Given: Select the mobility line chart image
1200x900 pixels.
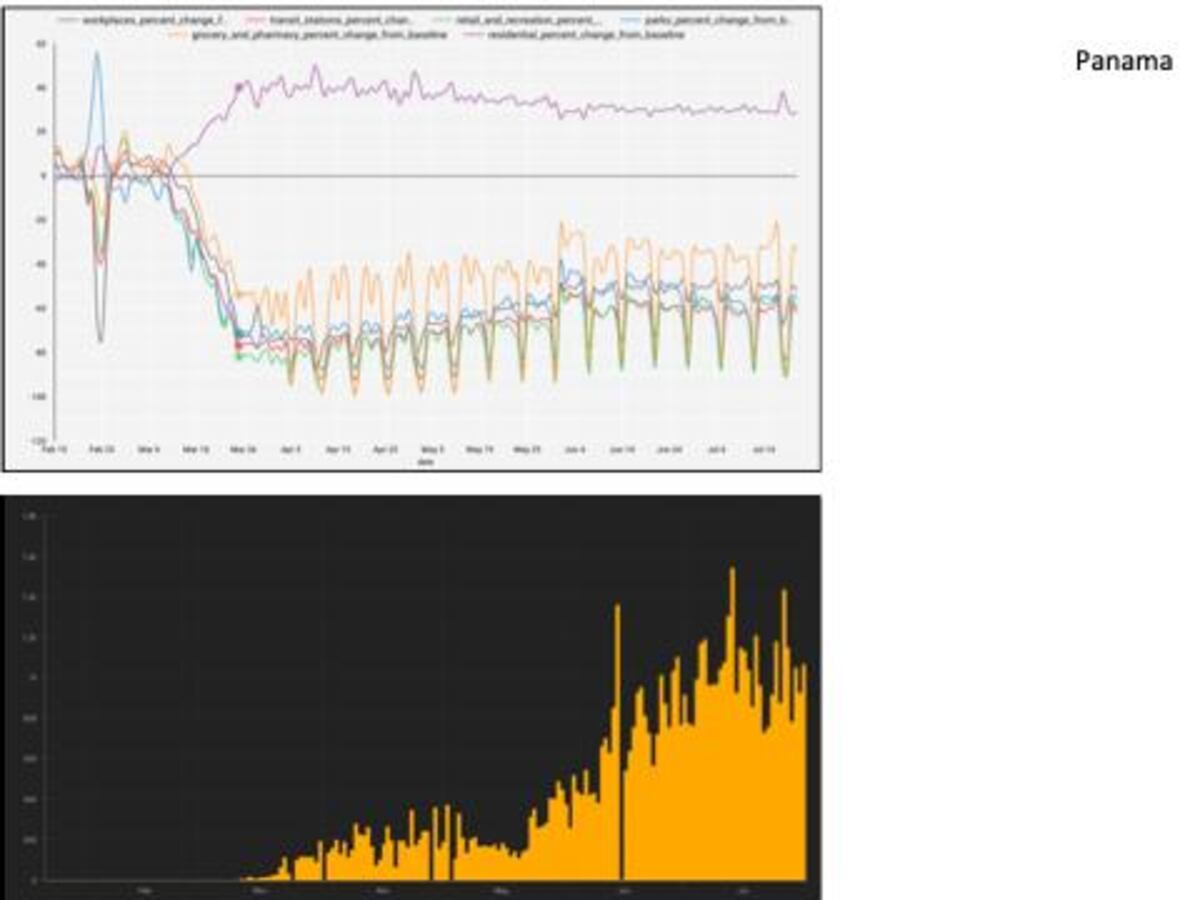Looking at the screenshot, I should pos(412,238).
